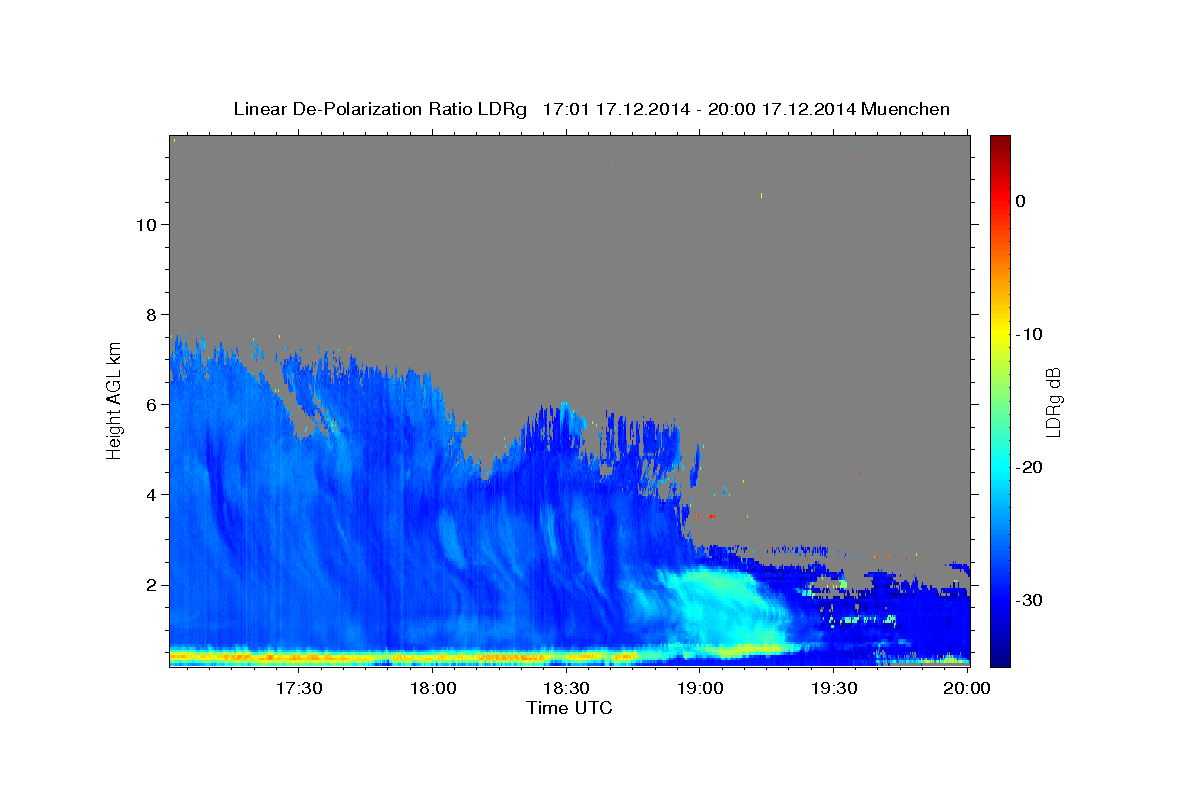Click the 19:00 time tick label
The image size is (1200, 800).
[x=700, y=688]
